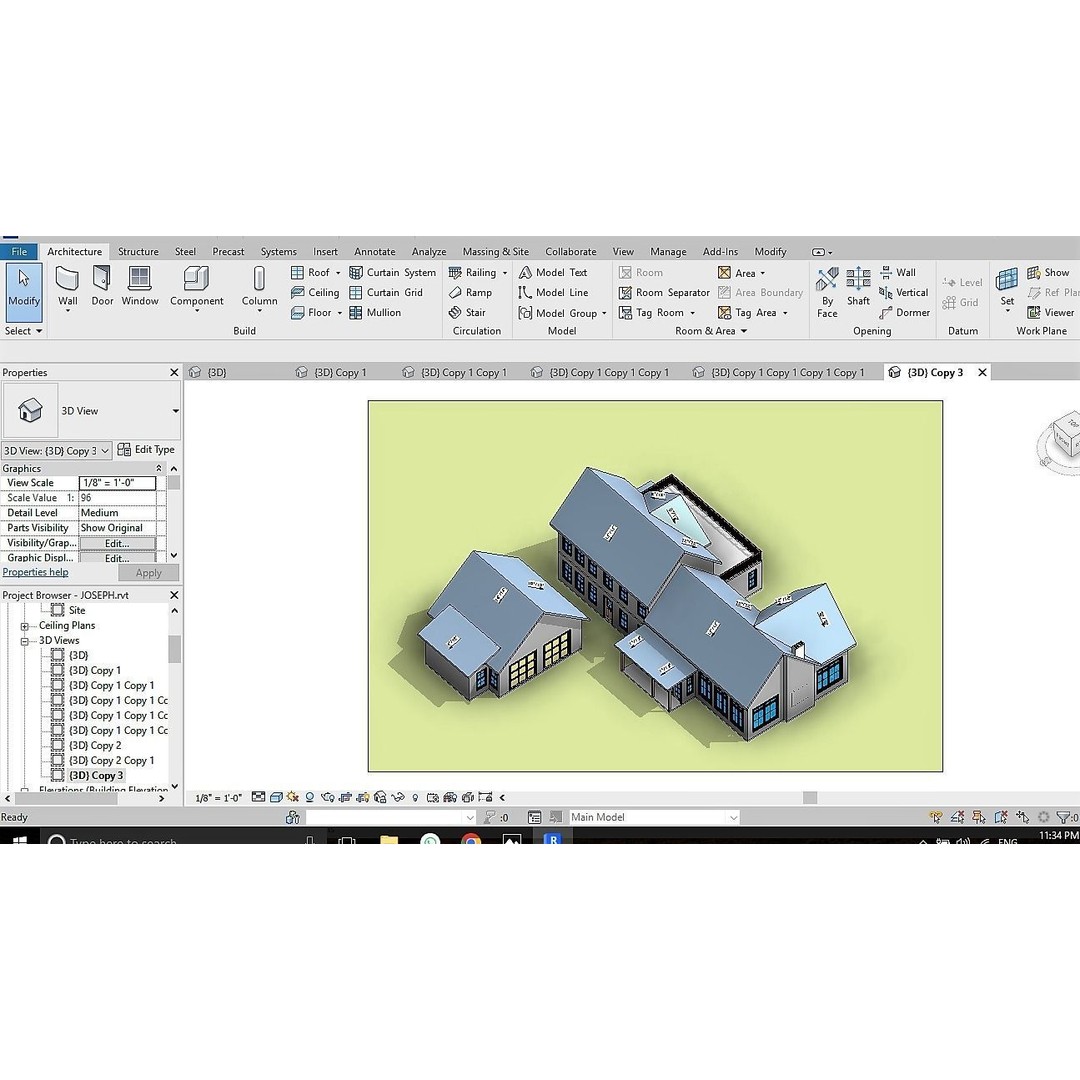The image size is (1080, 1080).
Task: Toggle shadows from the view control bar
Action: [x=309, y=797]
